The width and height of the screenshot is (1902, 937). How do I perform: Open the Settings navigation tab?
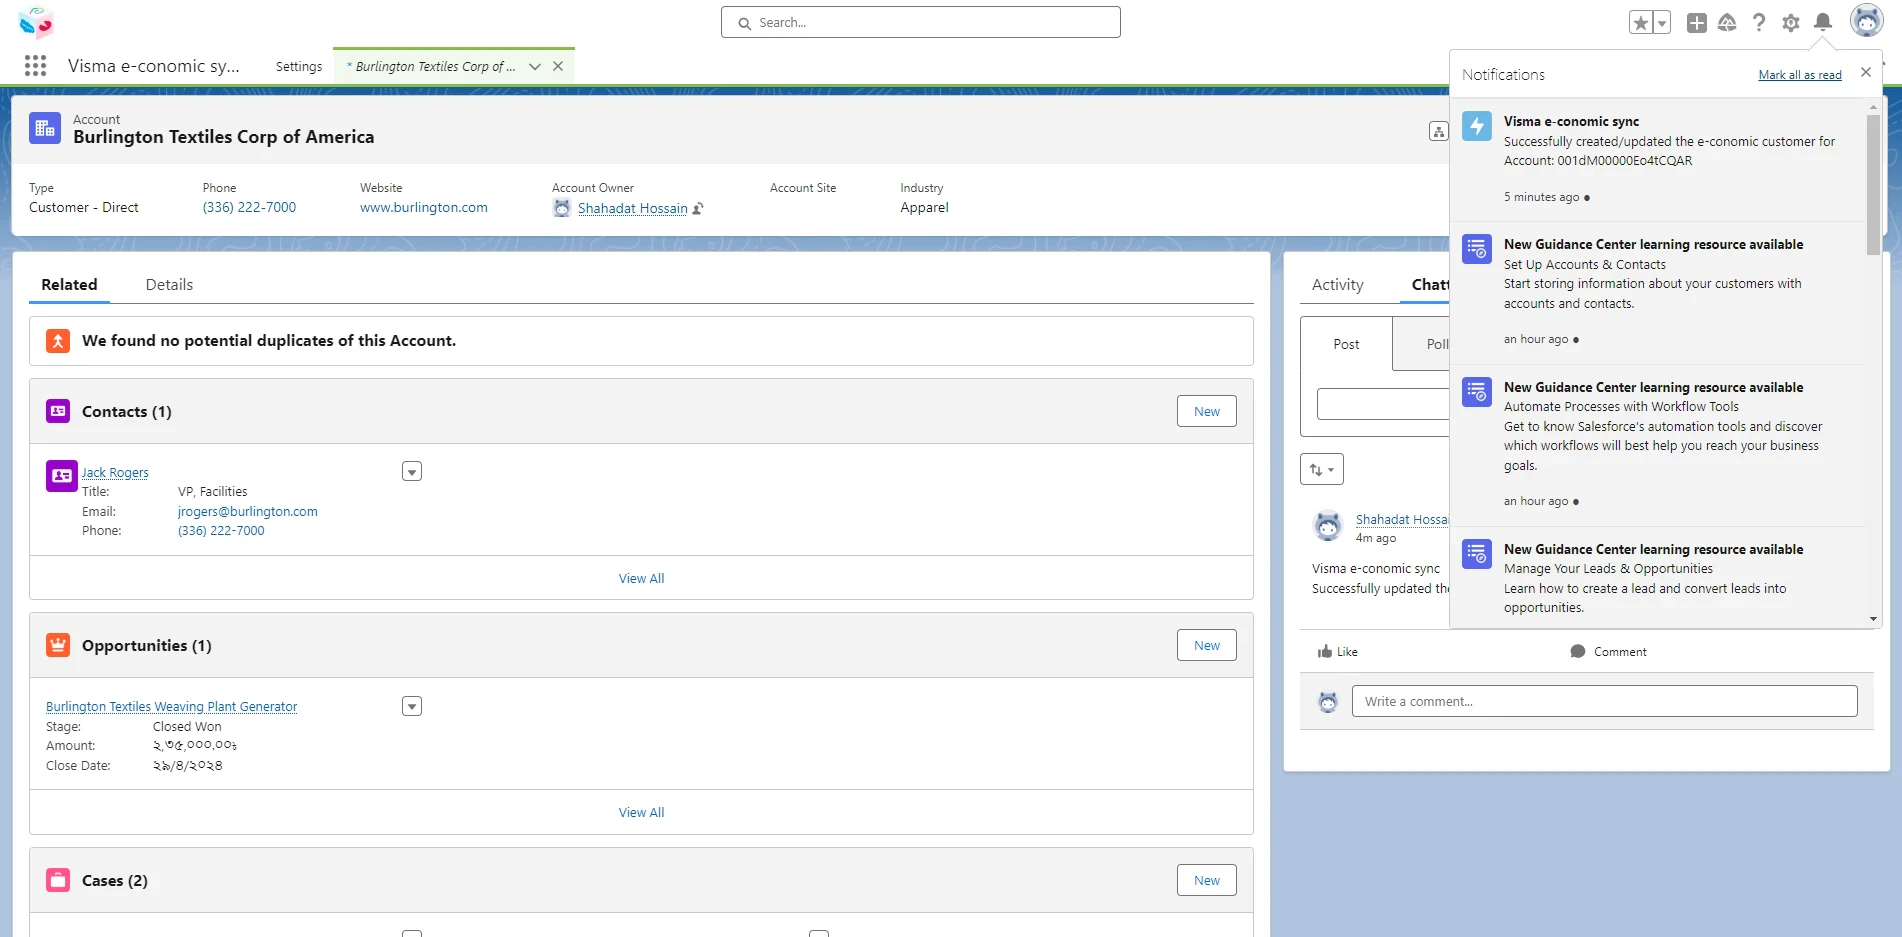click(299, 66)
